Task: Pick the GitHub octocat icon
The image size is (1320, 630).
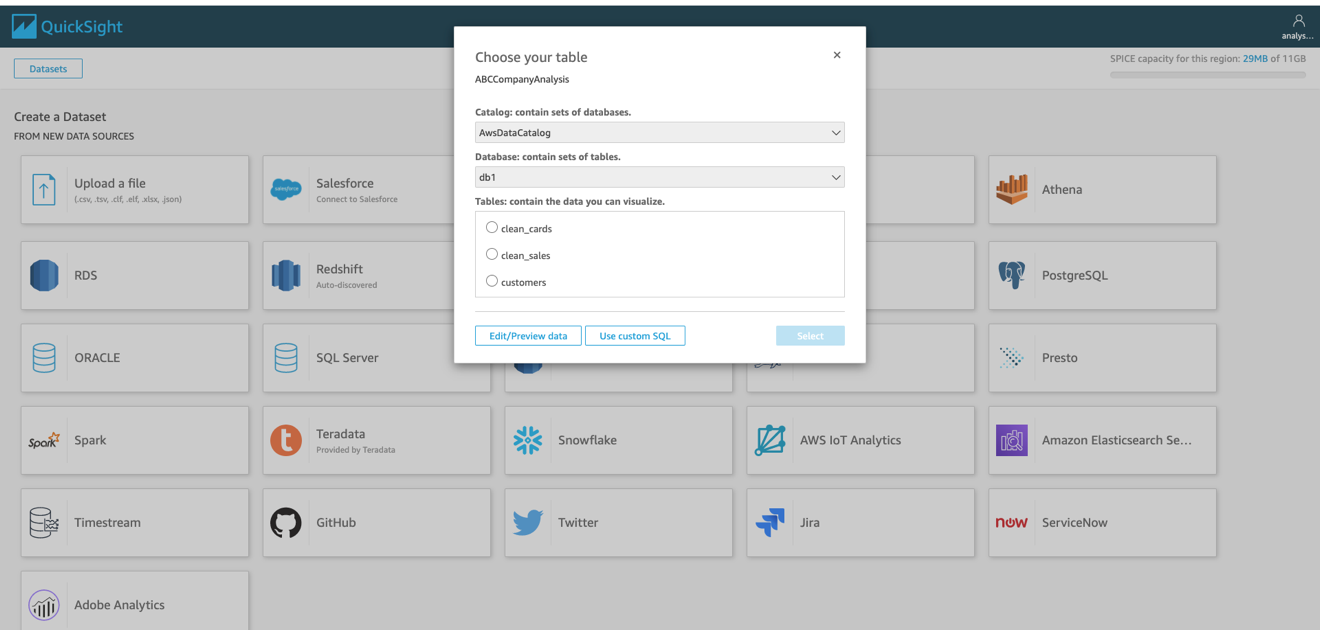Action: click(x=286, y=522)
